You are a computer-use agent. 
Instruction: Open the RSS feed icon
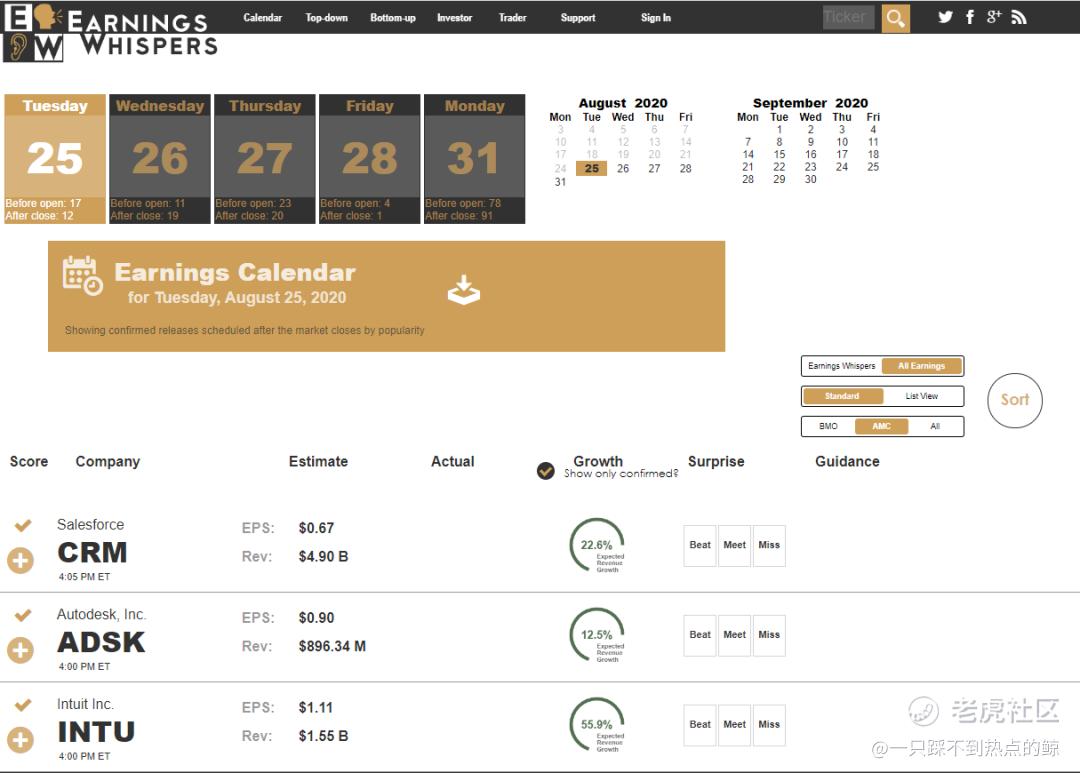tap(1019, 17)
